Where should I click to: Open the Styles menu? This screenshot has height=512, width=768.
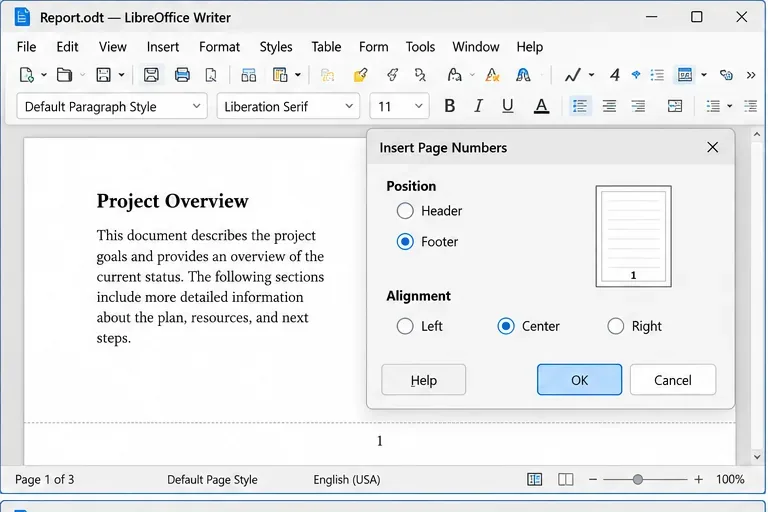pyautogui.click(x=276, y=47)
